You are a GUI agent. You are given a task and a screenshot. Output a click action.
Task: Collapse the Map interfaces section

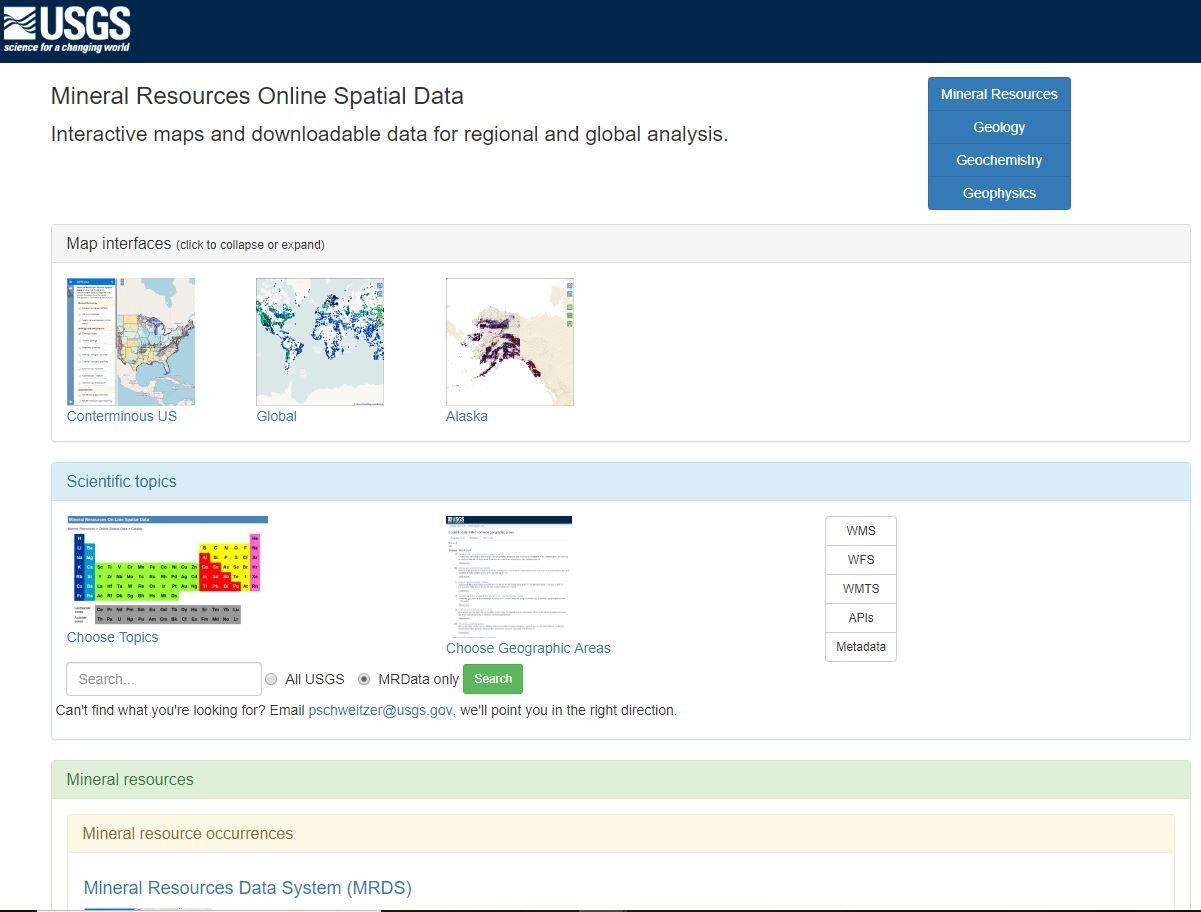pos(119,243)
